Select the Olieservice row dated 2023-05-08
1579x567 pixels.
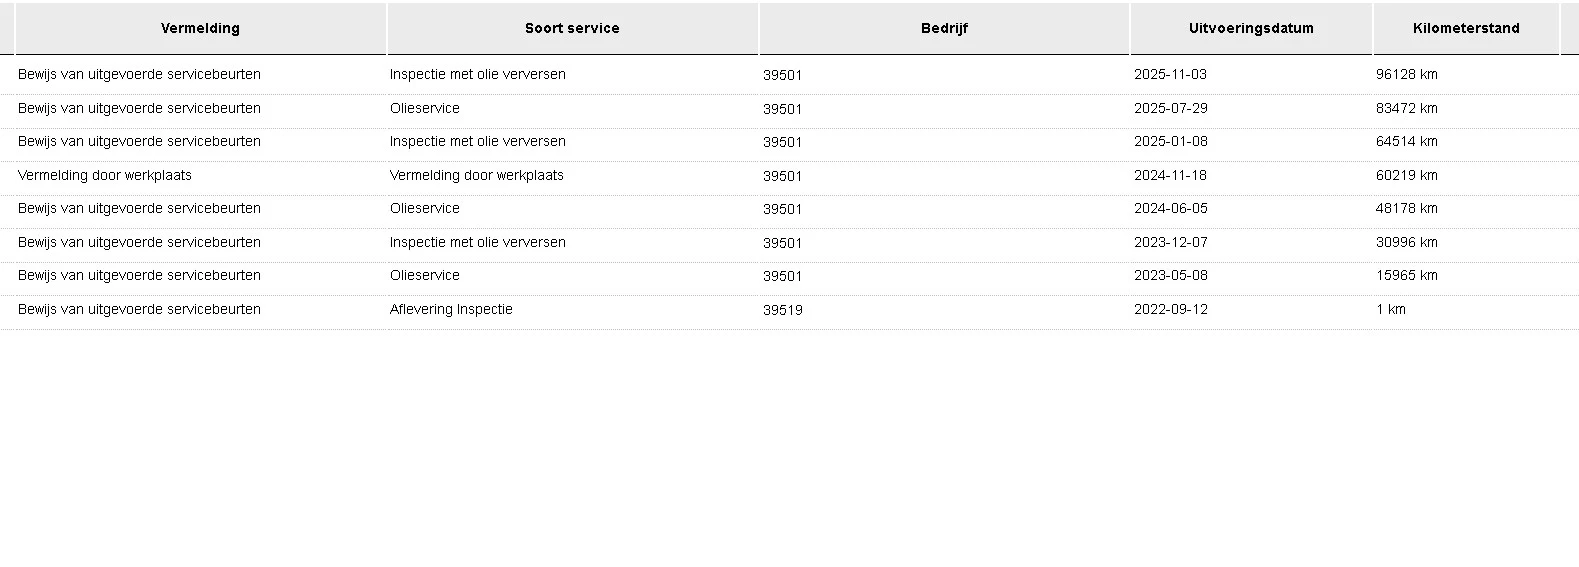789,276
